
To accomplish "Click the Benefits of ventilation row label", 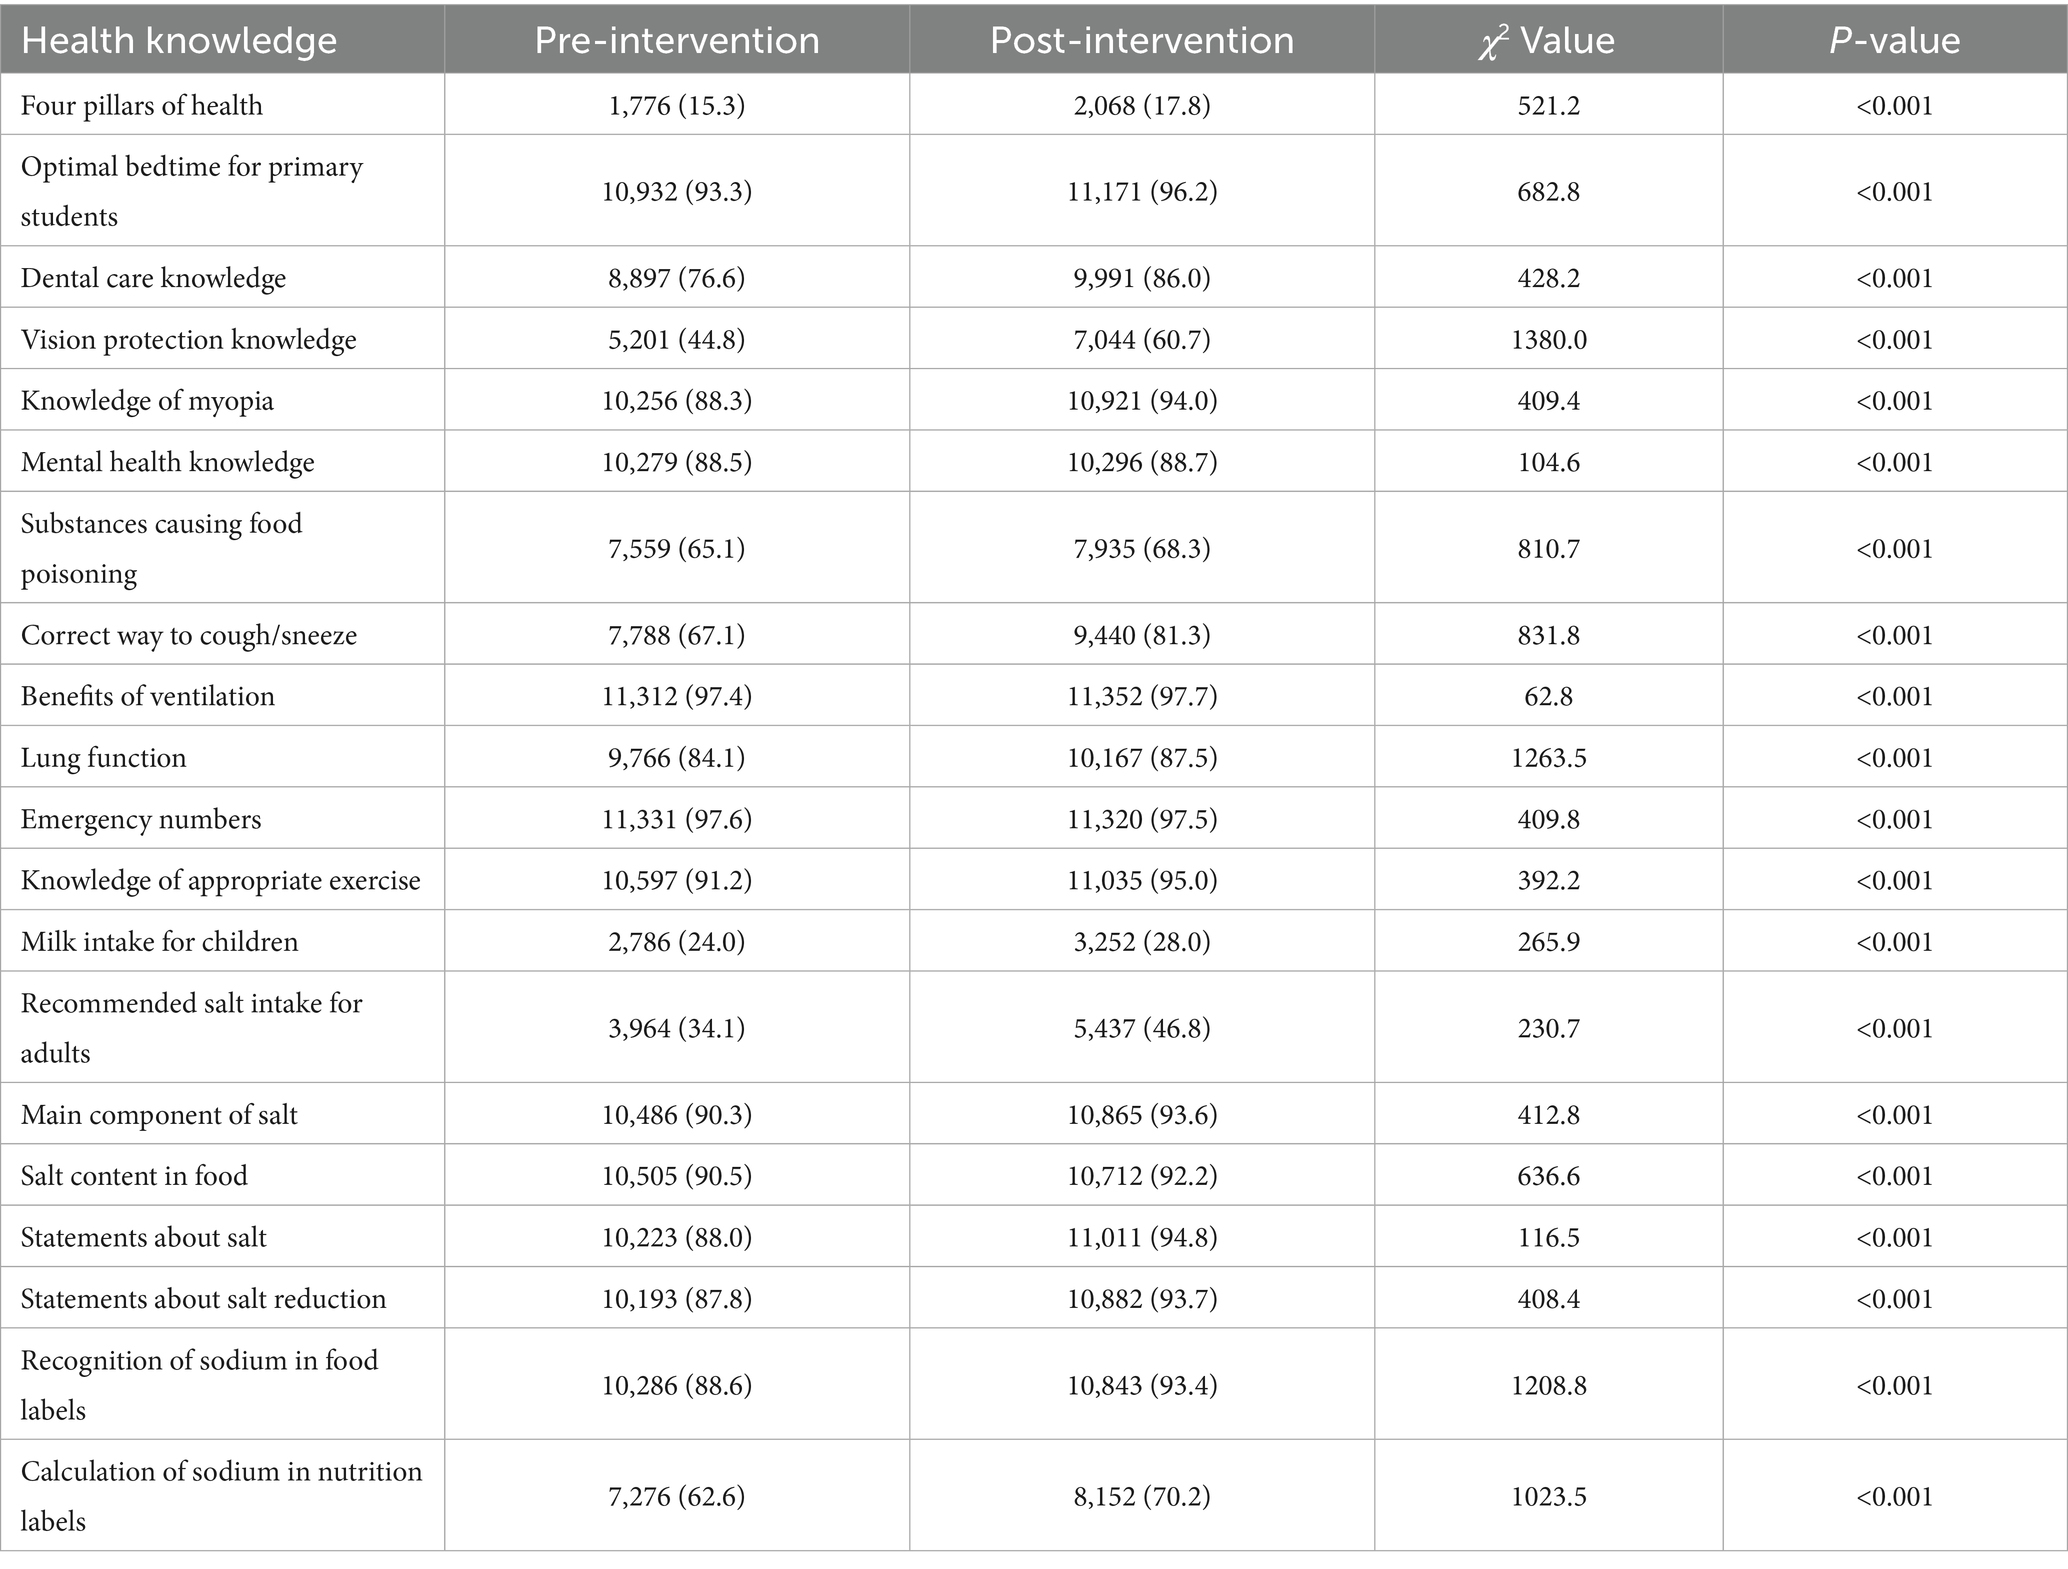I will 148,696.
